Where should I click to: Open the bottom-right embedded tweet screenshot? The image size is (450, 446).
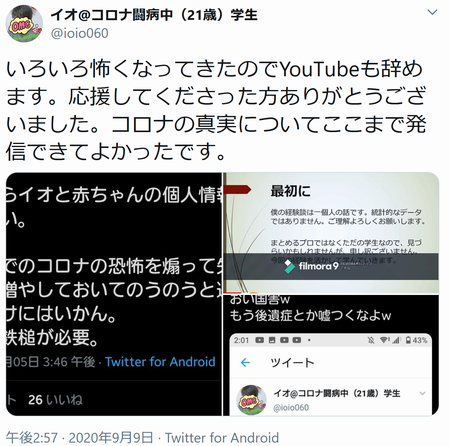(331, 356)
